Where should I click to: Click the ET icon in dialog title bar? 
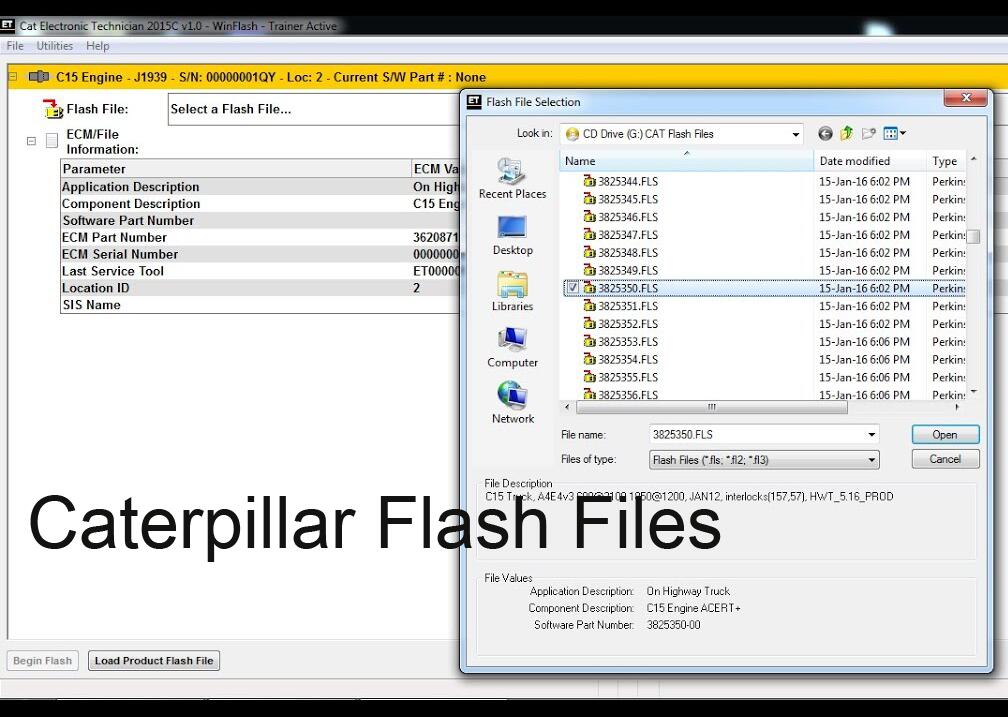474,102
